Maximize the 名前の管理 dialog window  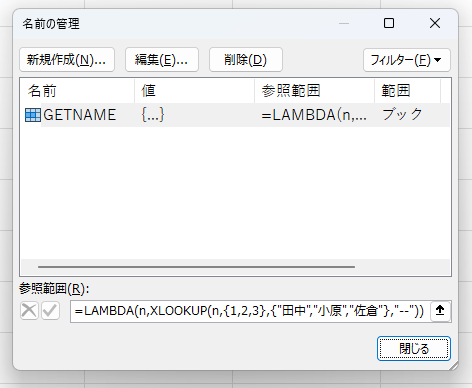point(389,23)
